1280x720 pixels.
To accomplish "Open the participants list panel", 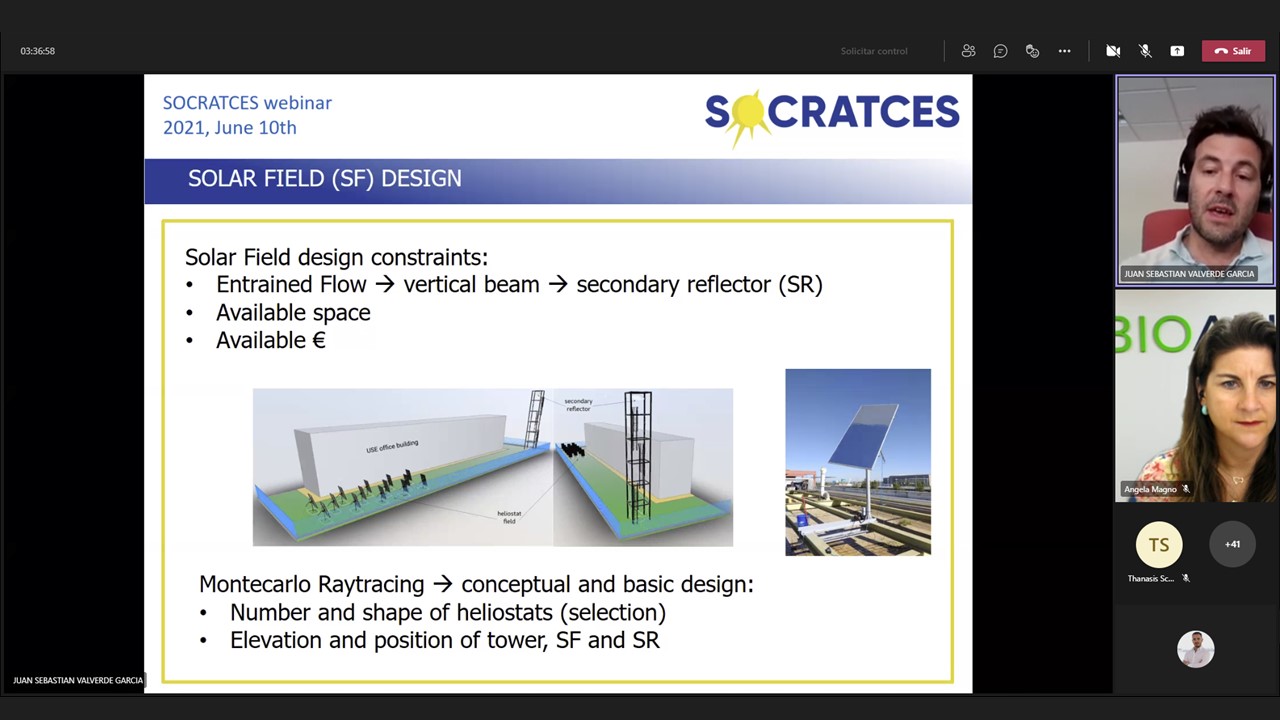I will click(968, 51).
